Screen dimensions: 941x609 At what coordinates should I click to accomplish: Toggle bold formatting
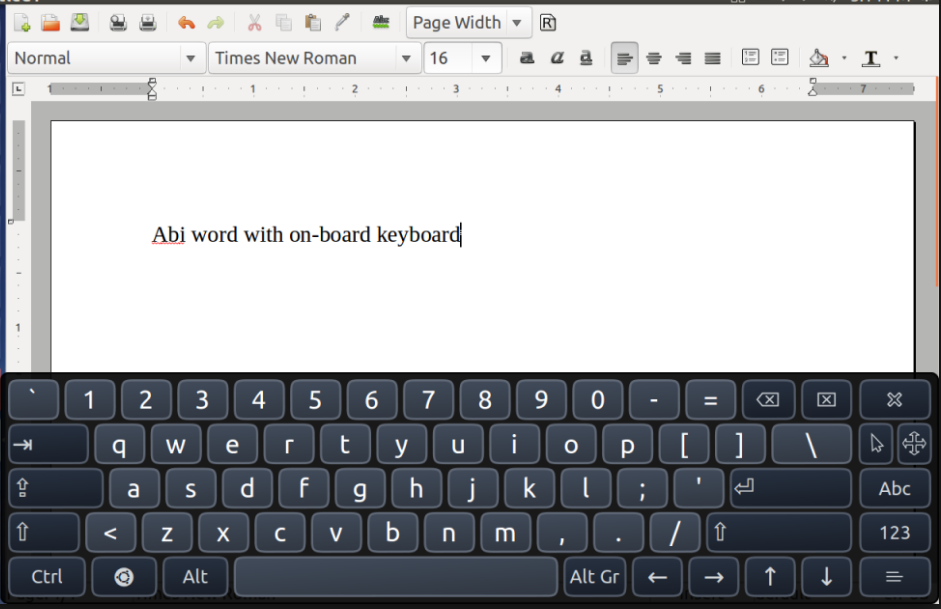point(527,58)
